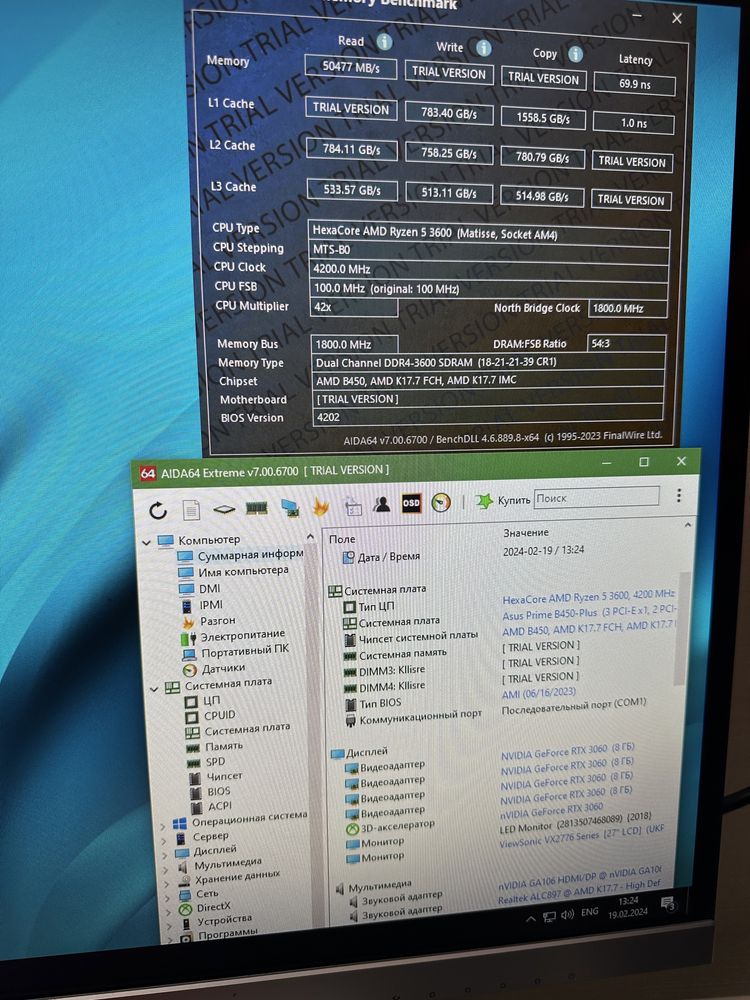The height and width of the screenshot is (1000, 750).
Task: Expand the Мультимедиа tree node
Action: coord(165,869)
